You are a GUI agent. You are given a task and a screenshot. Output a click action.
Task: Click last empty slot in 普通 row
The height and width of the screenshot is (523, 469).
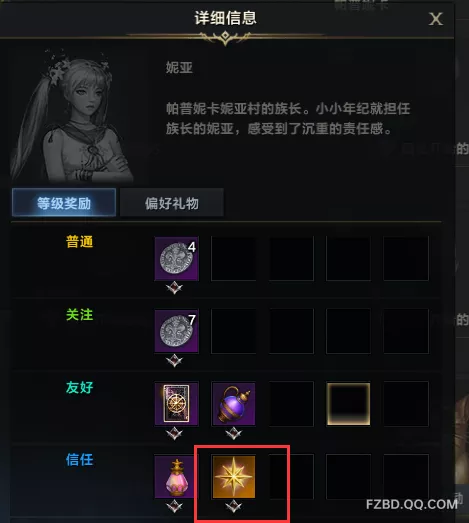coord(406,258)
